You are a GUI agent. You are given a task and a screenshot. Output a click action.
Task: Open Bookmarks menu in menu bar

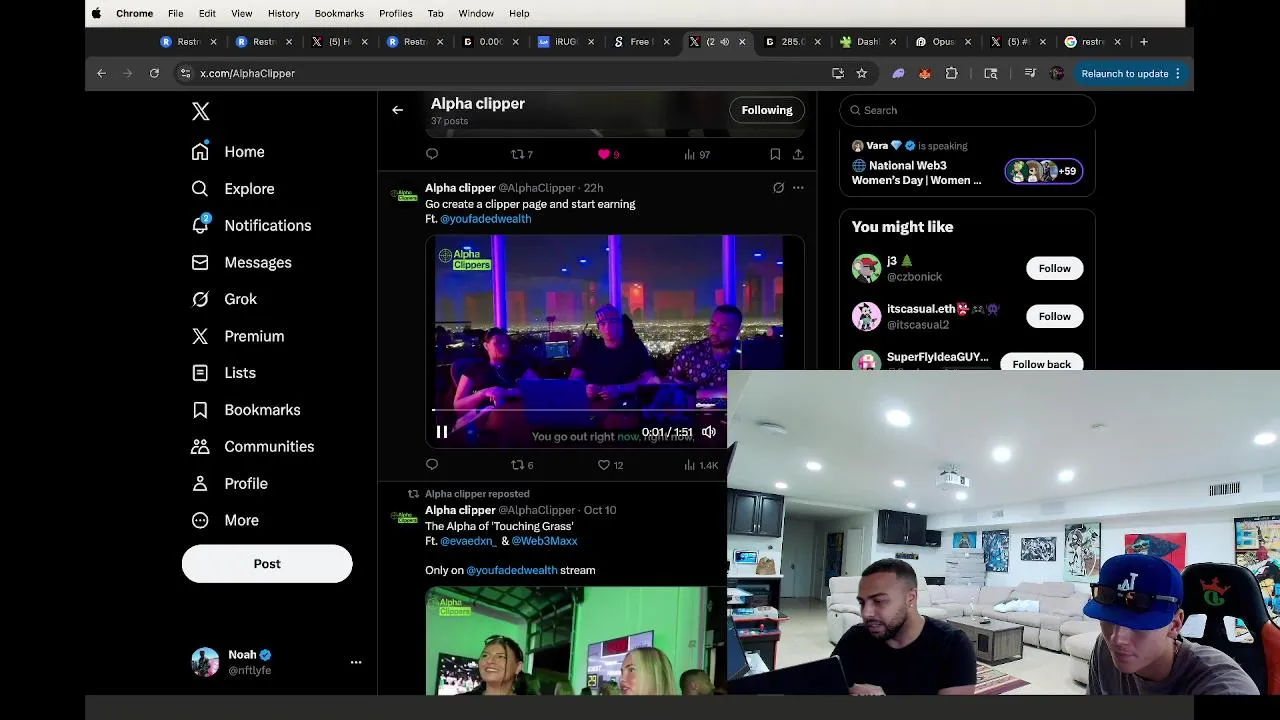pyautogui.click(x=339, y=13)
